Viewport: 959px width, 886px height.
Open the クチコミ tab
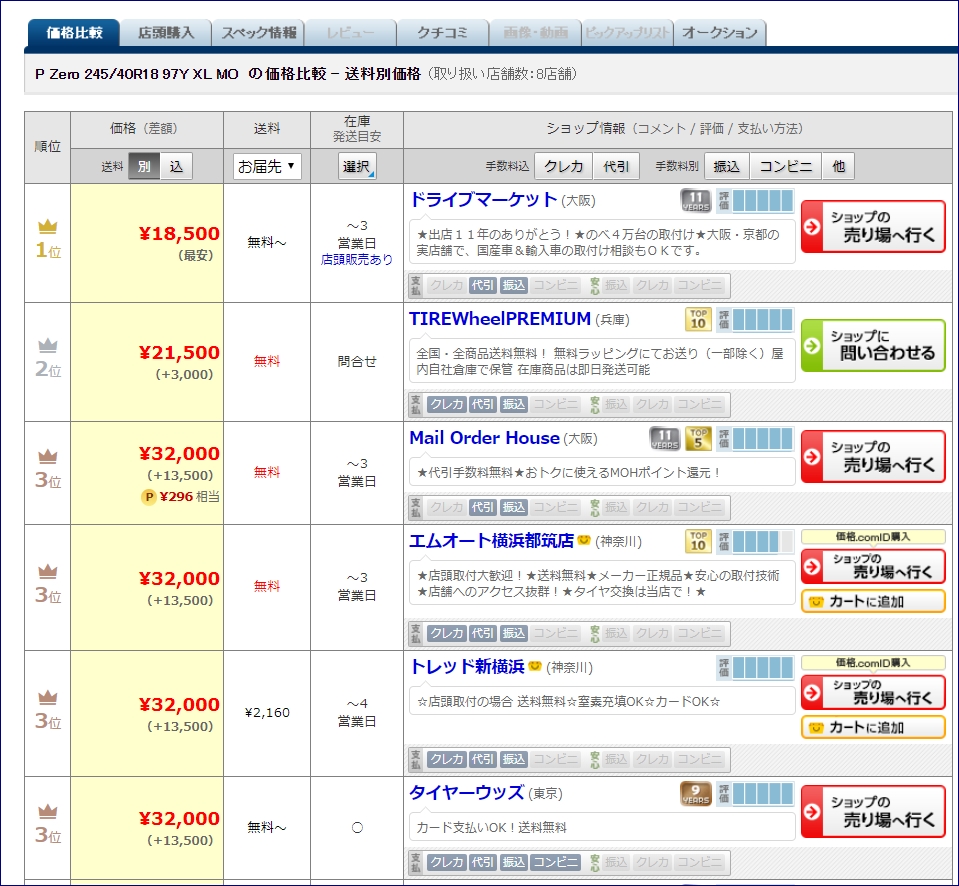443,33
